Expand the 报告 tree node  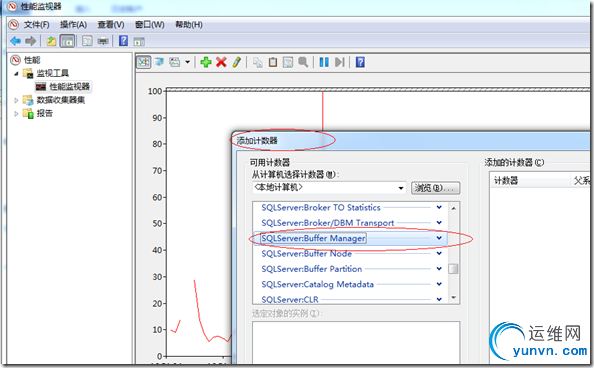click(16, 114)
